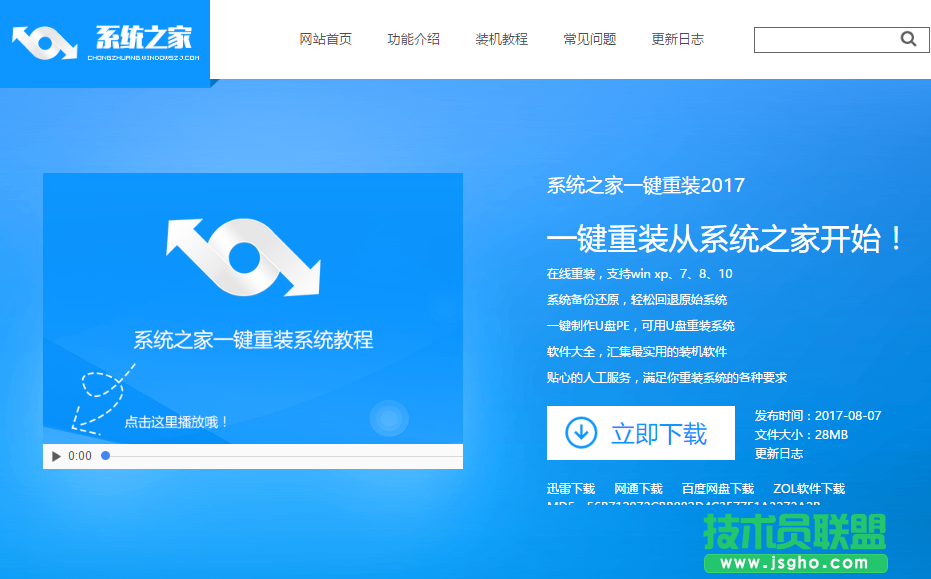Screen dimensions: 931x579
Task: Go to the 装机教程 page
Action: coord(502,39)
